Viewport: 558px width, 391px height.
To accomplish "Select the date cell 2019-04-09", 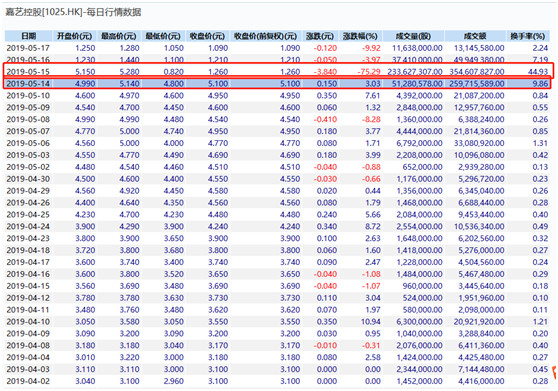I will (x=28, y=334).
